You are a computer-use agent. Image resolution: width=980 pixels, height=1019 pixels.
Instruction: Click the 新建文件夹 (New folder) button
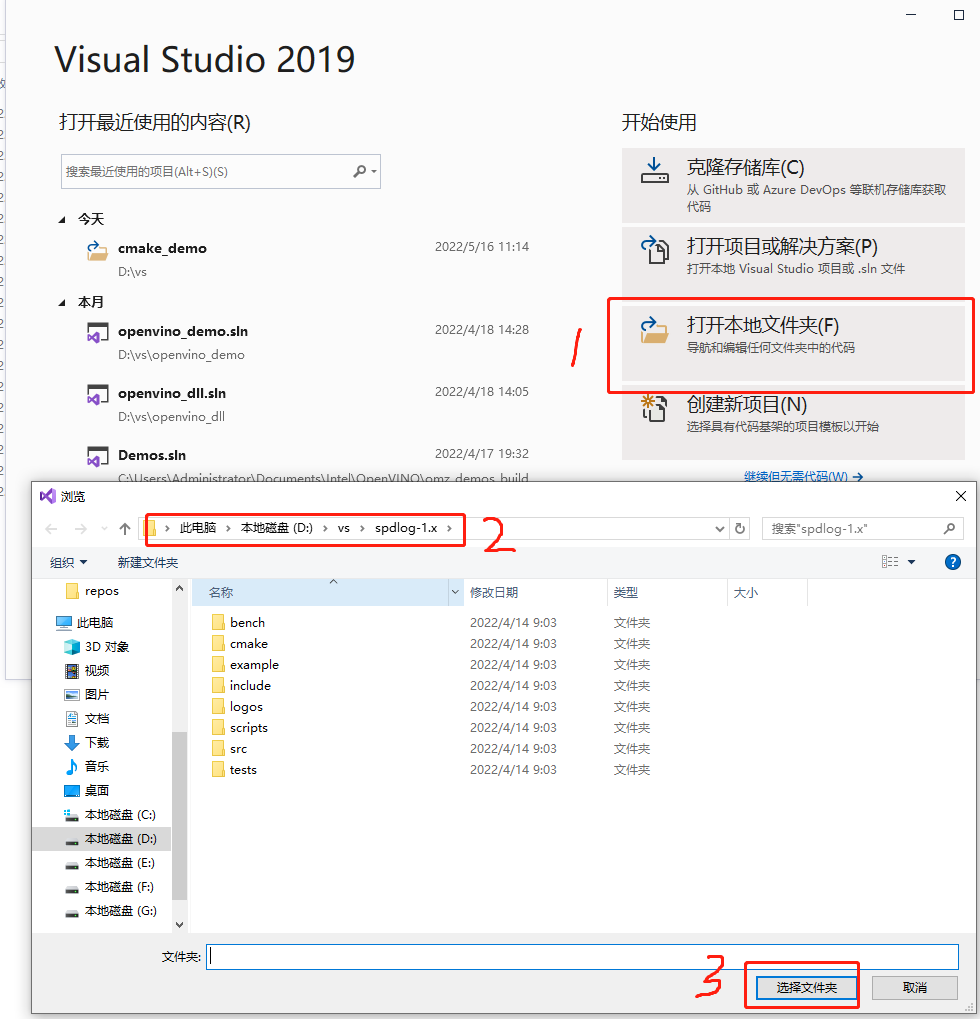148,562
